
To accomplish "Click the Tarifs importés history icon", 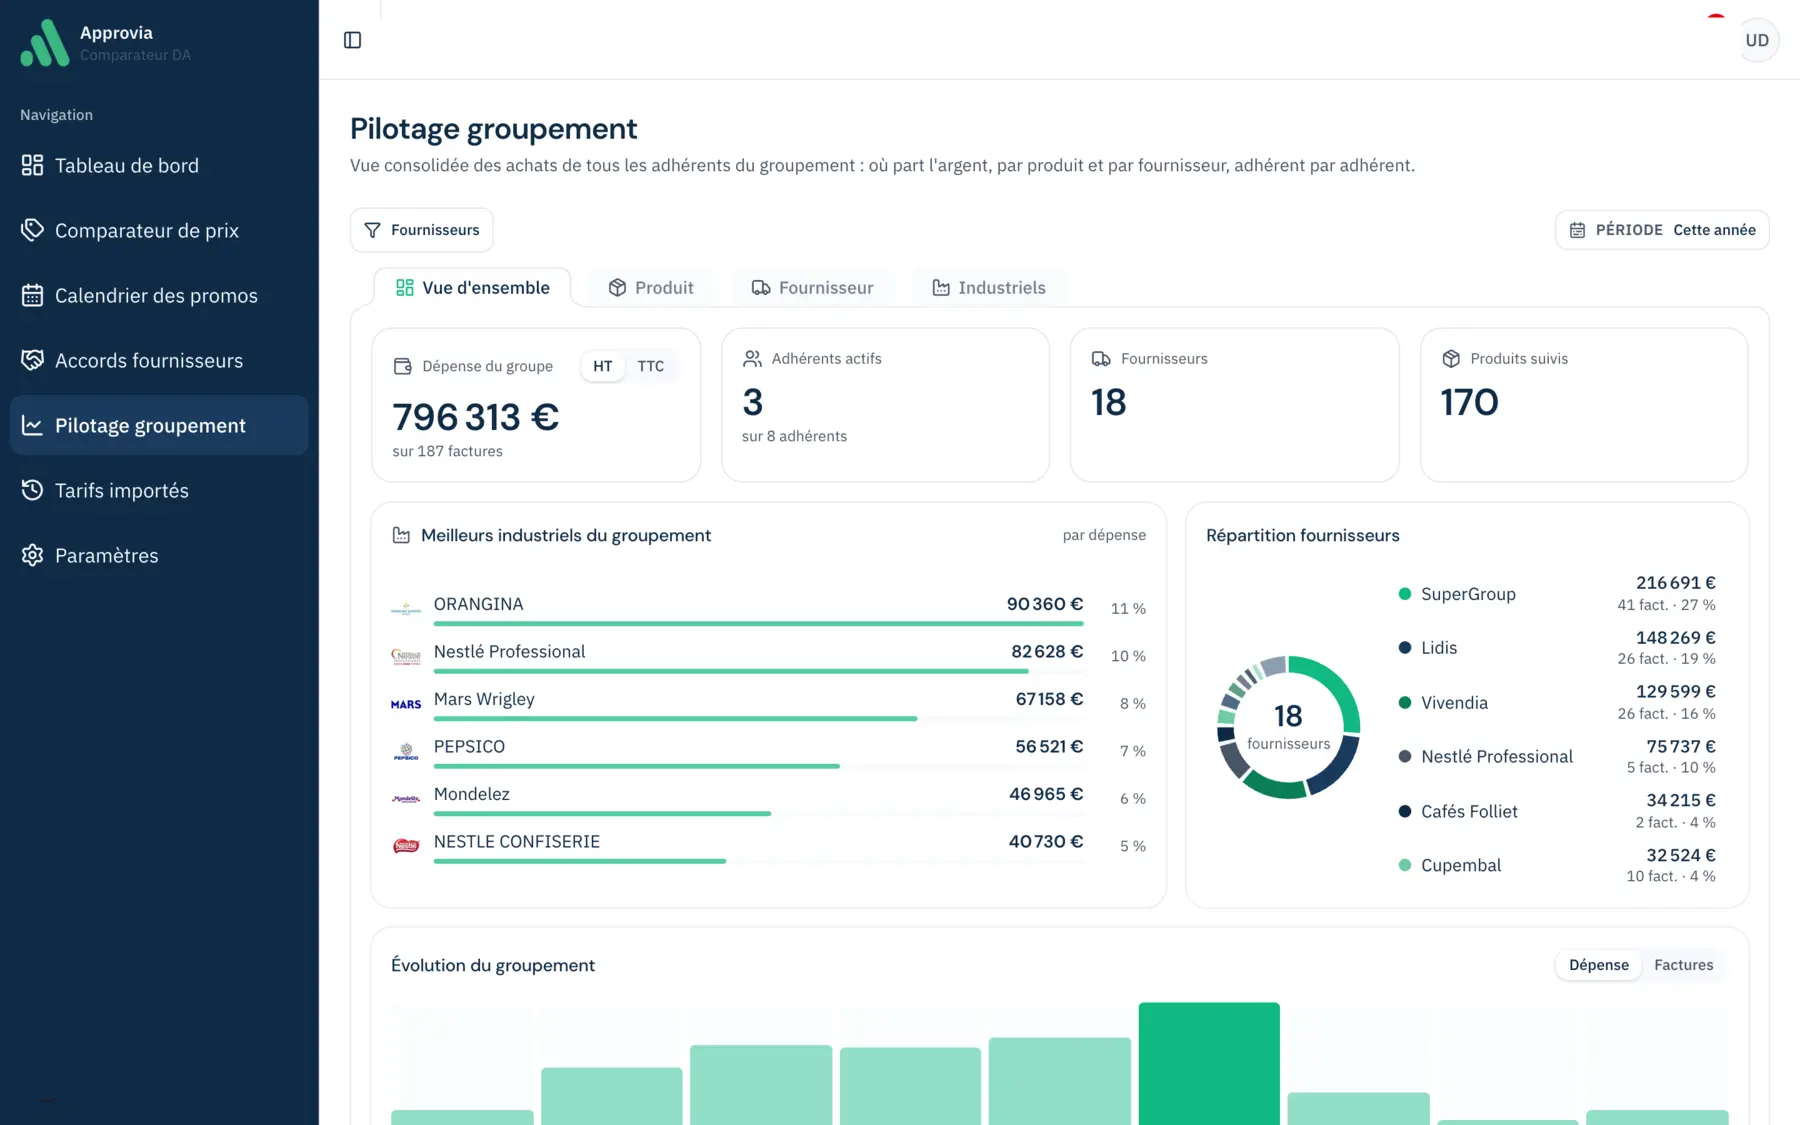I will tap(32, 490).
